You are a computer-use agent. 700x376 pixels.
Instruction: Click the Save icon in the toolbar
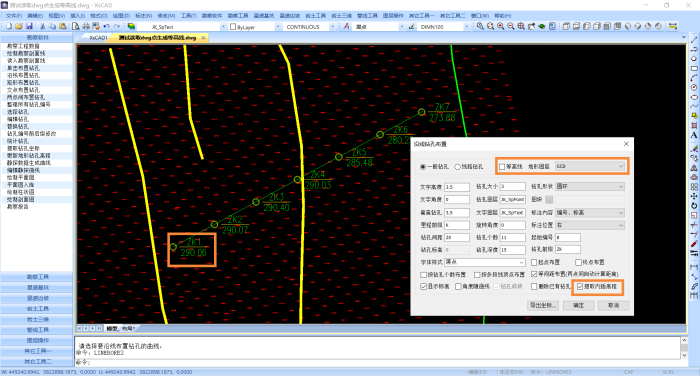pos(29,27)
